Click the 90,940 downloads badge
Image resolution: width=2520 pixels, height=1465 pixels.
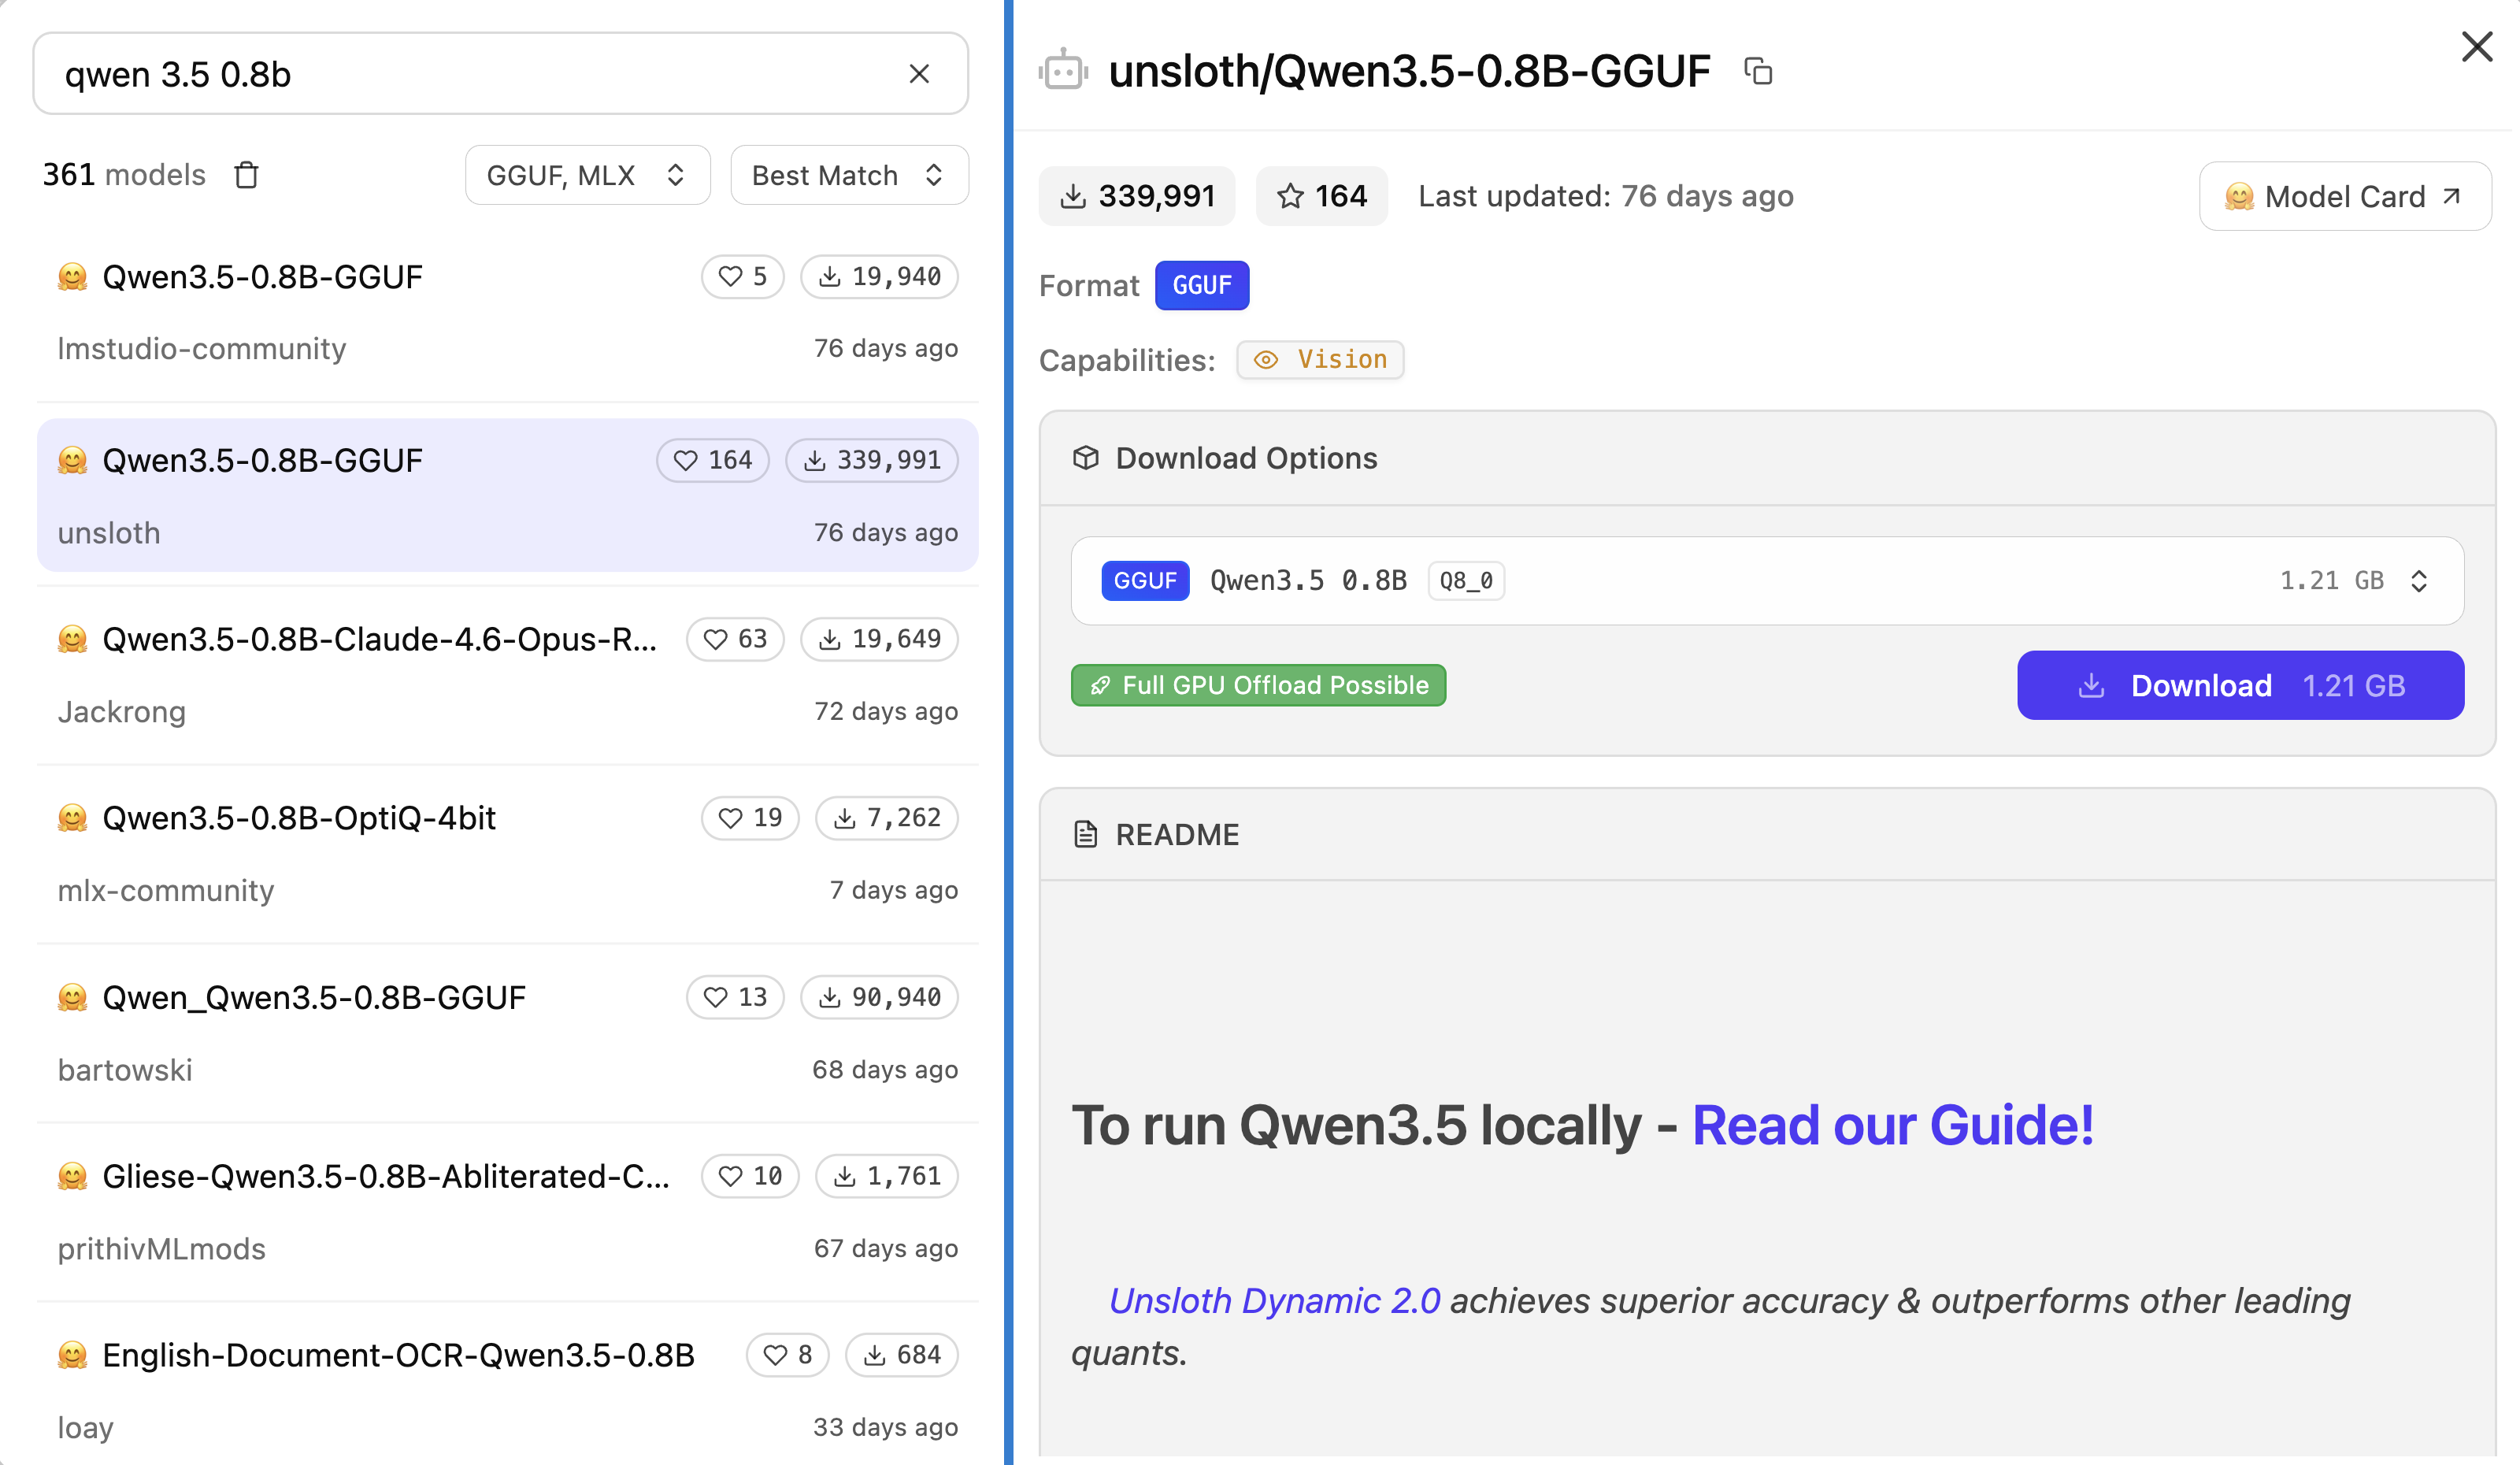879,997
